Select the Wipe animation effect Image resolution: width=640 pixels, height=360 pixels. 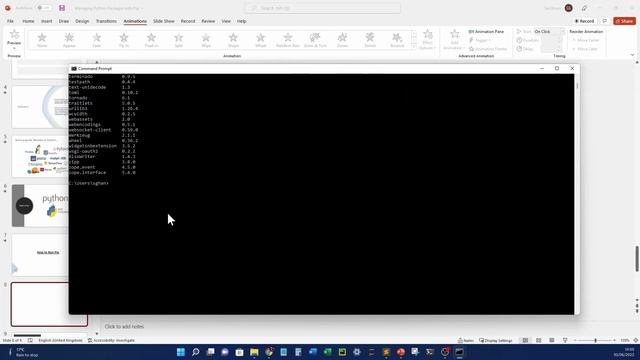(x=206, y=40)
